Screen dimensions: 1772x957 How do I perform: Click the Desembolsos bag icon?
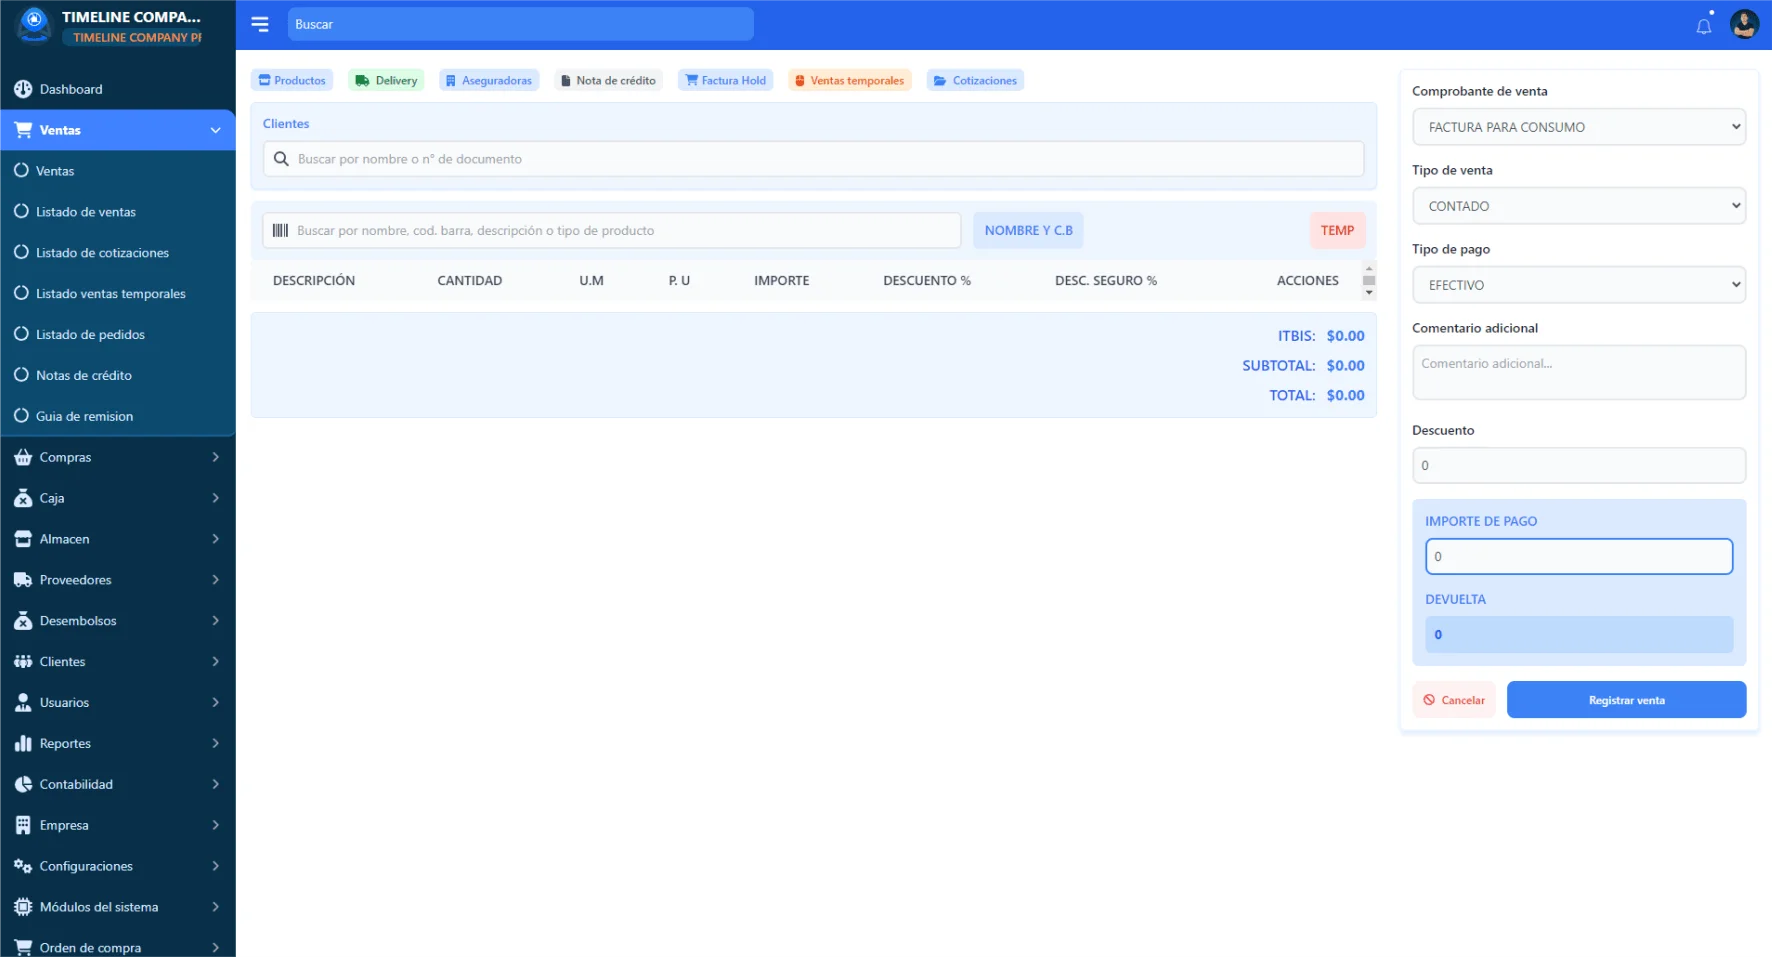23,621
